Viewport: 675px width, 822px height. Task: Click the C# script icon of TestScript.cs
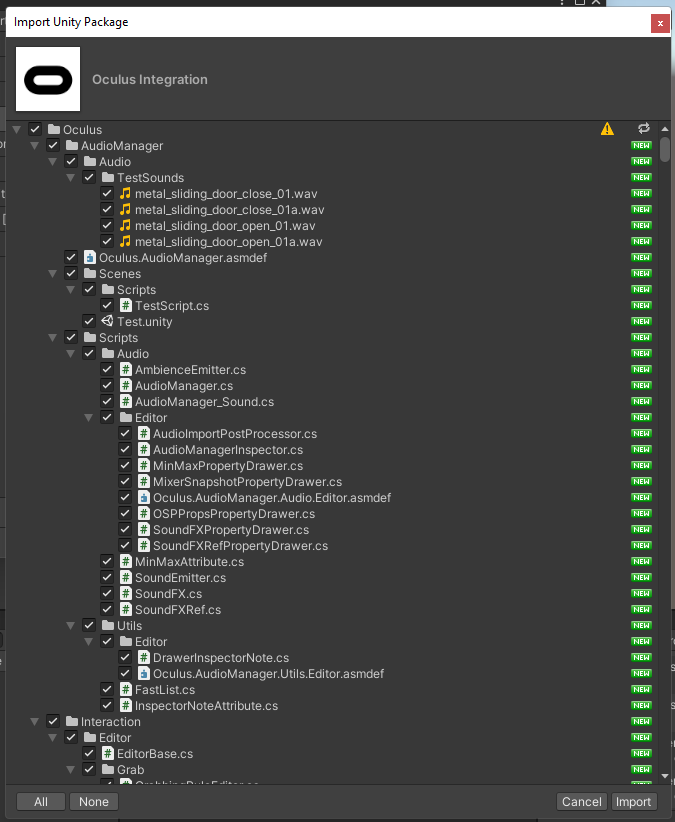[x=126, y=306]
